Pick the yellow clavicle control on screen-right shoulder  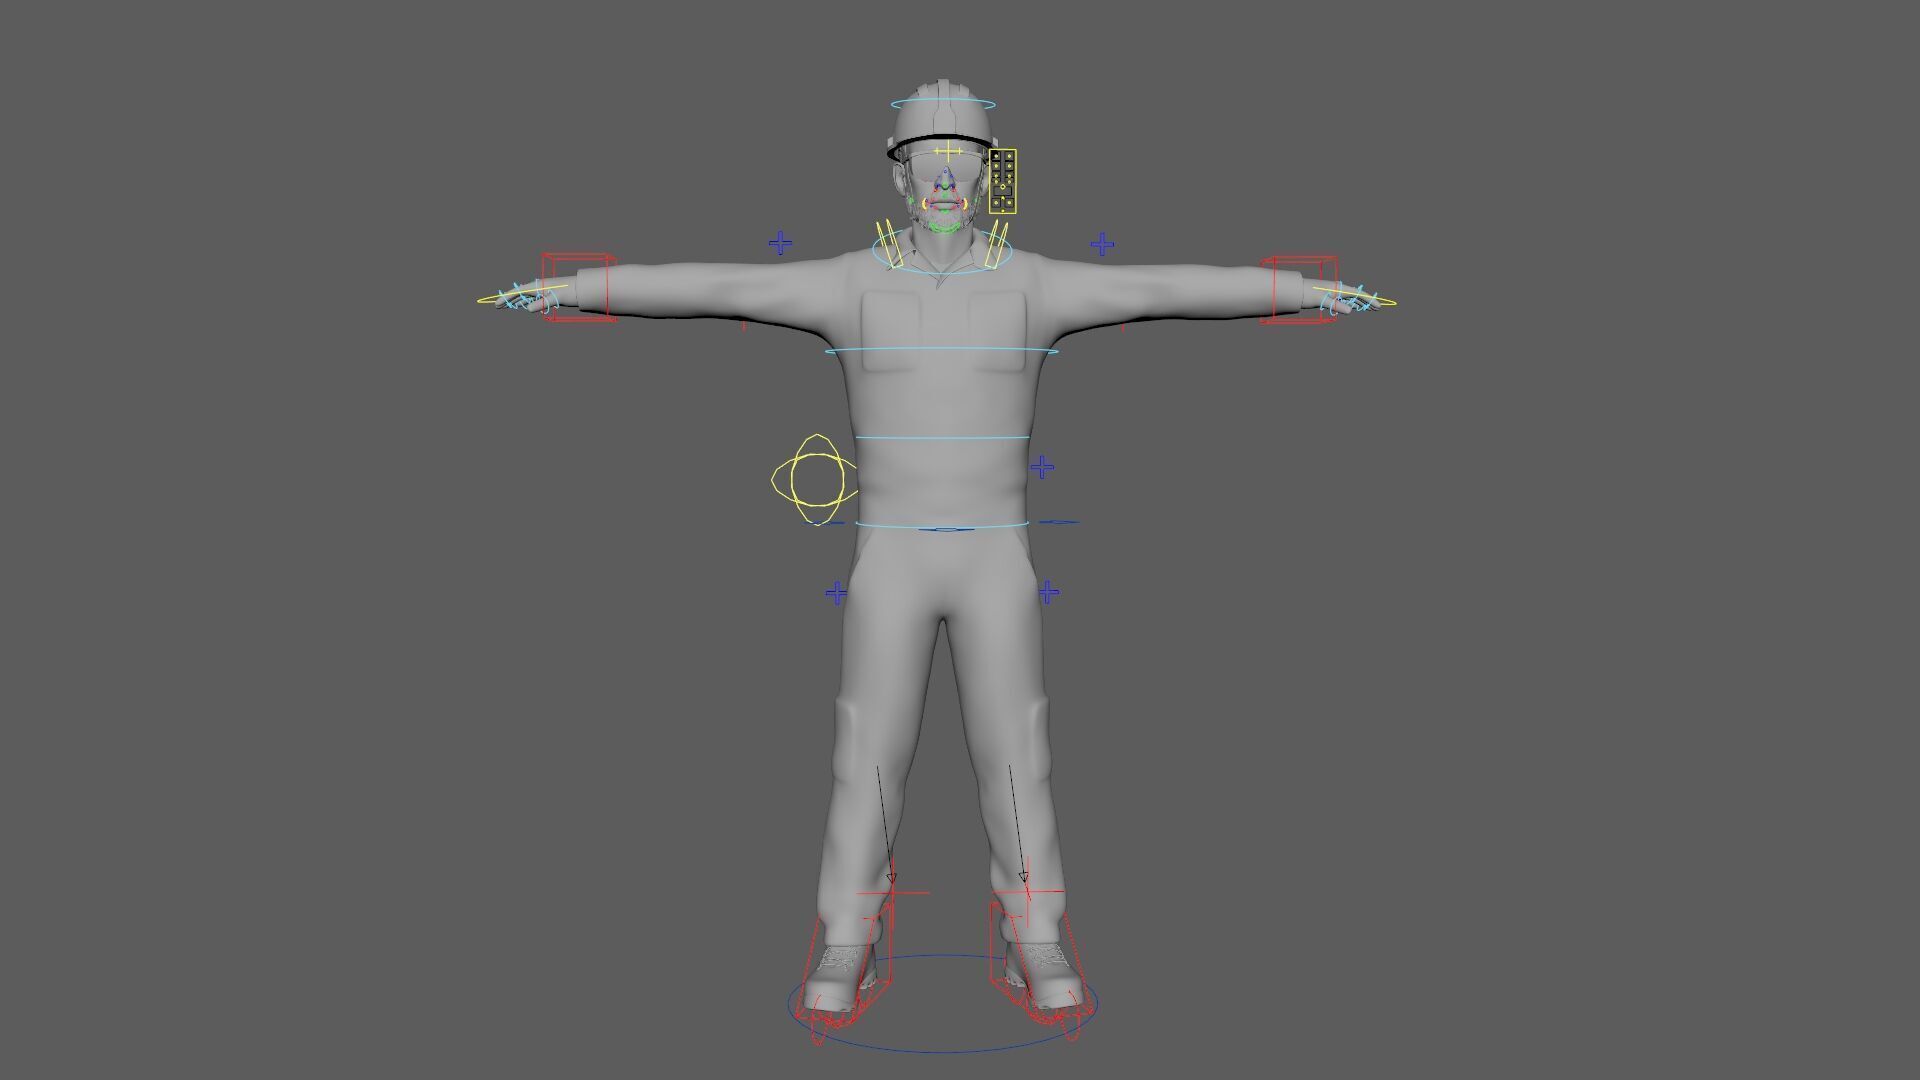click(996, 245)
